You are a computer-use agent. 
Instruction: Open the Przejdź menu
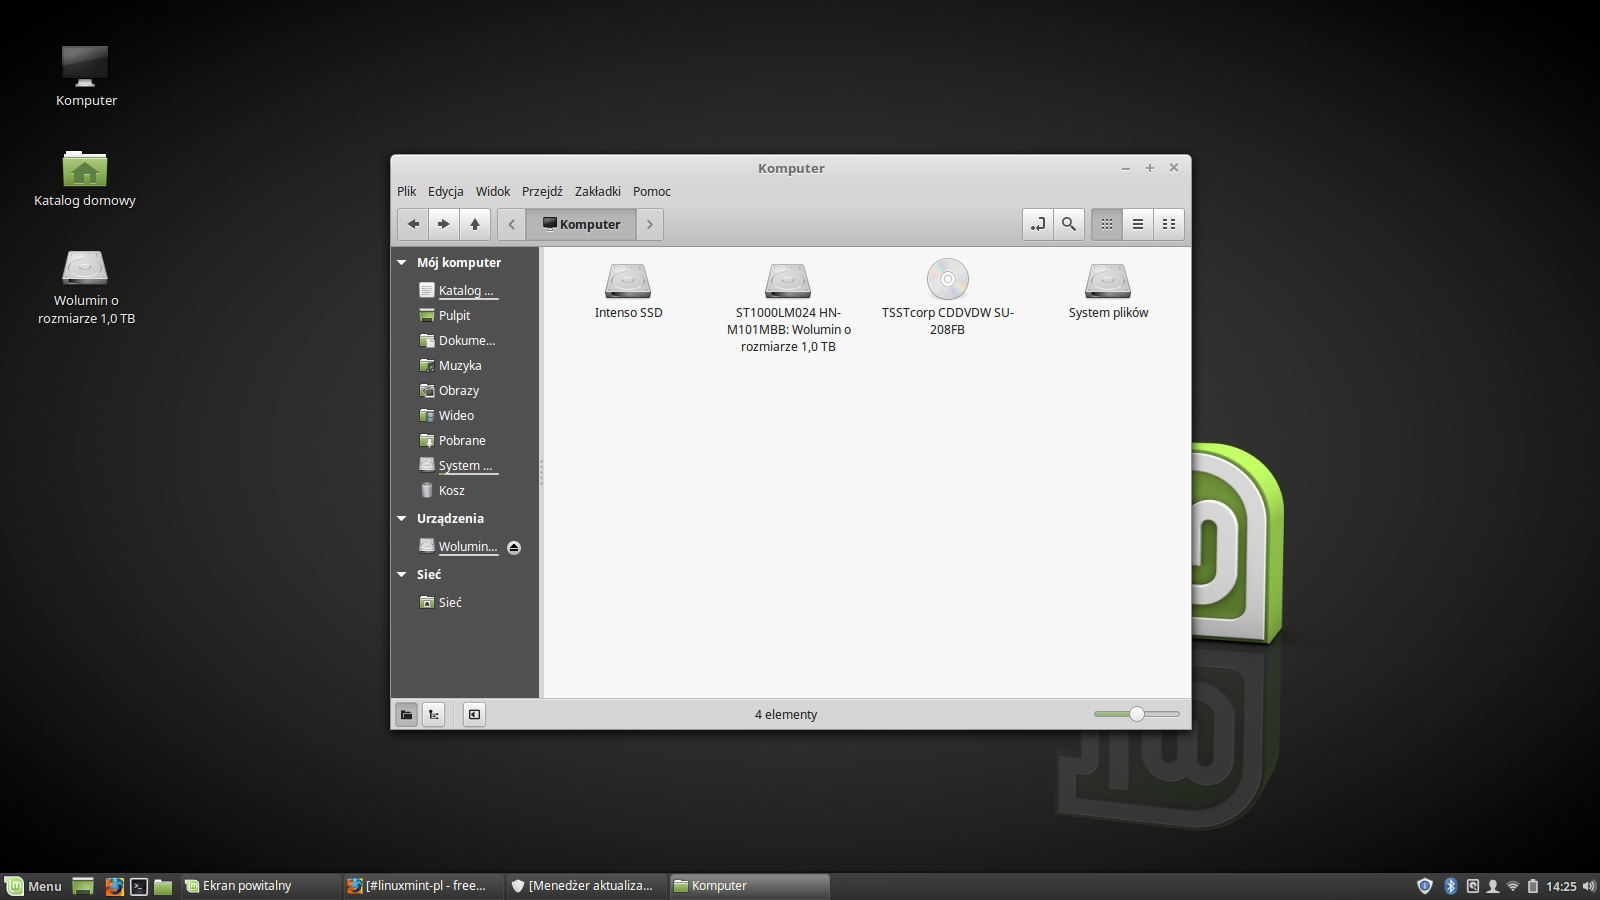coord(542,191)
